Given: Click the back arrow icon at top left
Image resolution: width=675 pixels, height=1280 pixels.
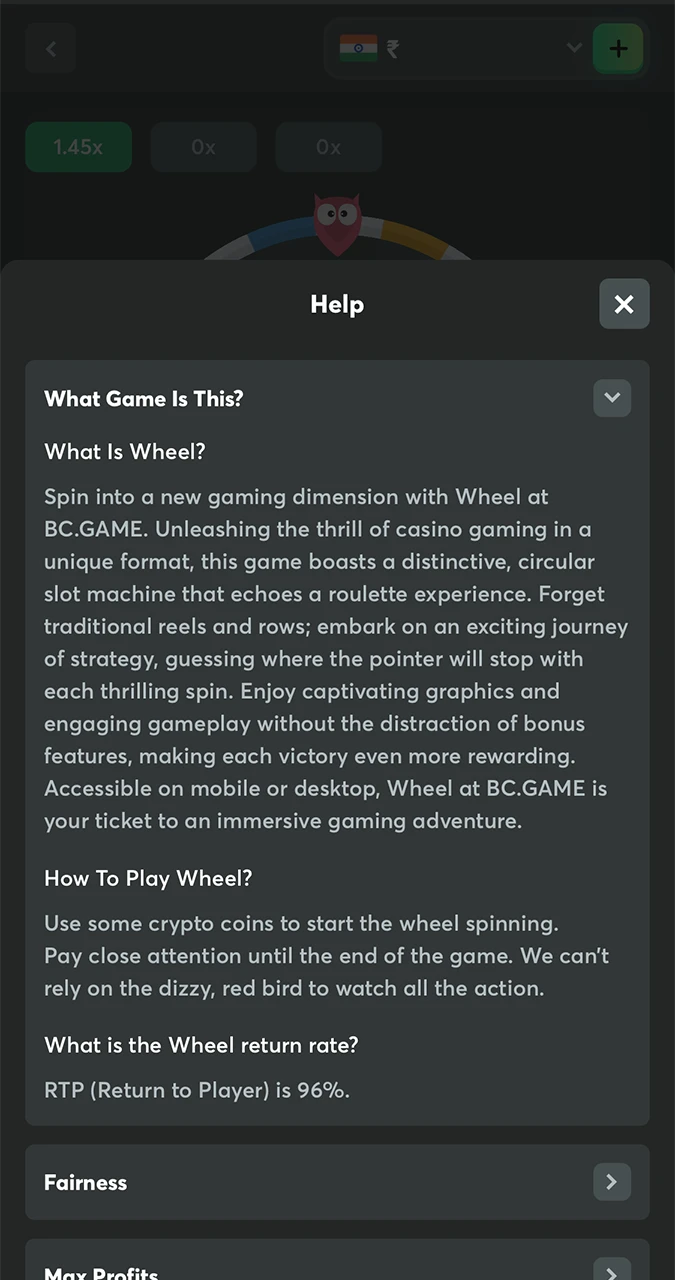Looking at the screenshot, I should (x=50, y=48).
